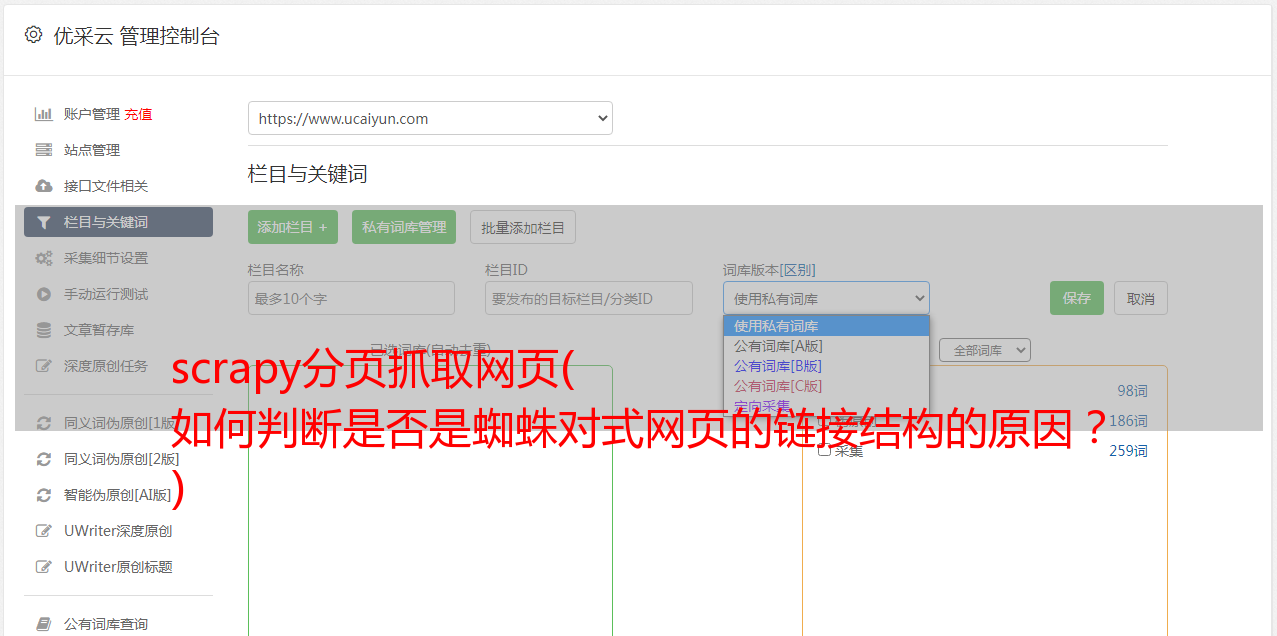The width and height of the screenshot is (1277, 636).
Task: Click the 手动运行测试 play icon
Action: click(44, 294)
